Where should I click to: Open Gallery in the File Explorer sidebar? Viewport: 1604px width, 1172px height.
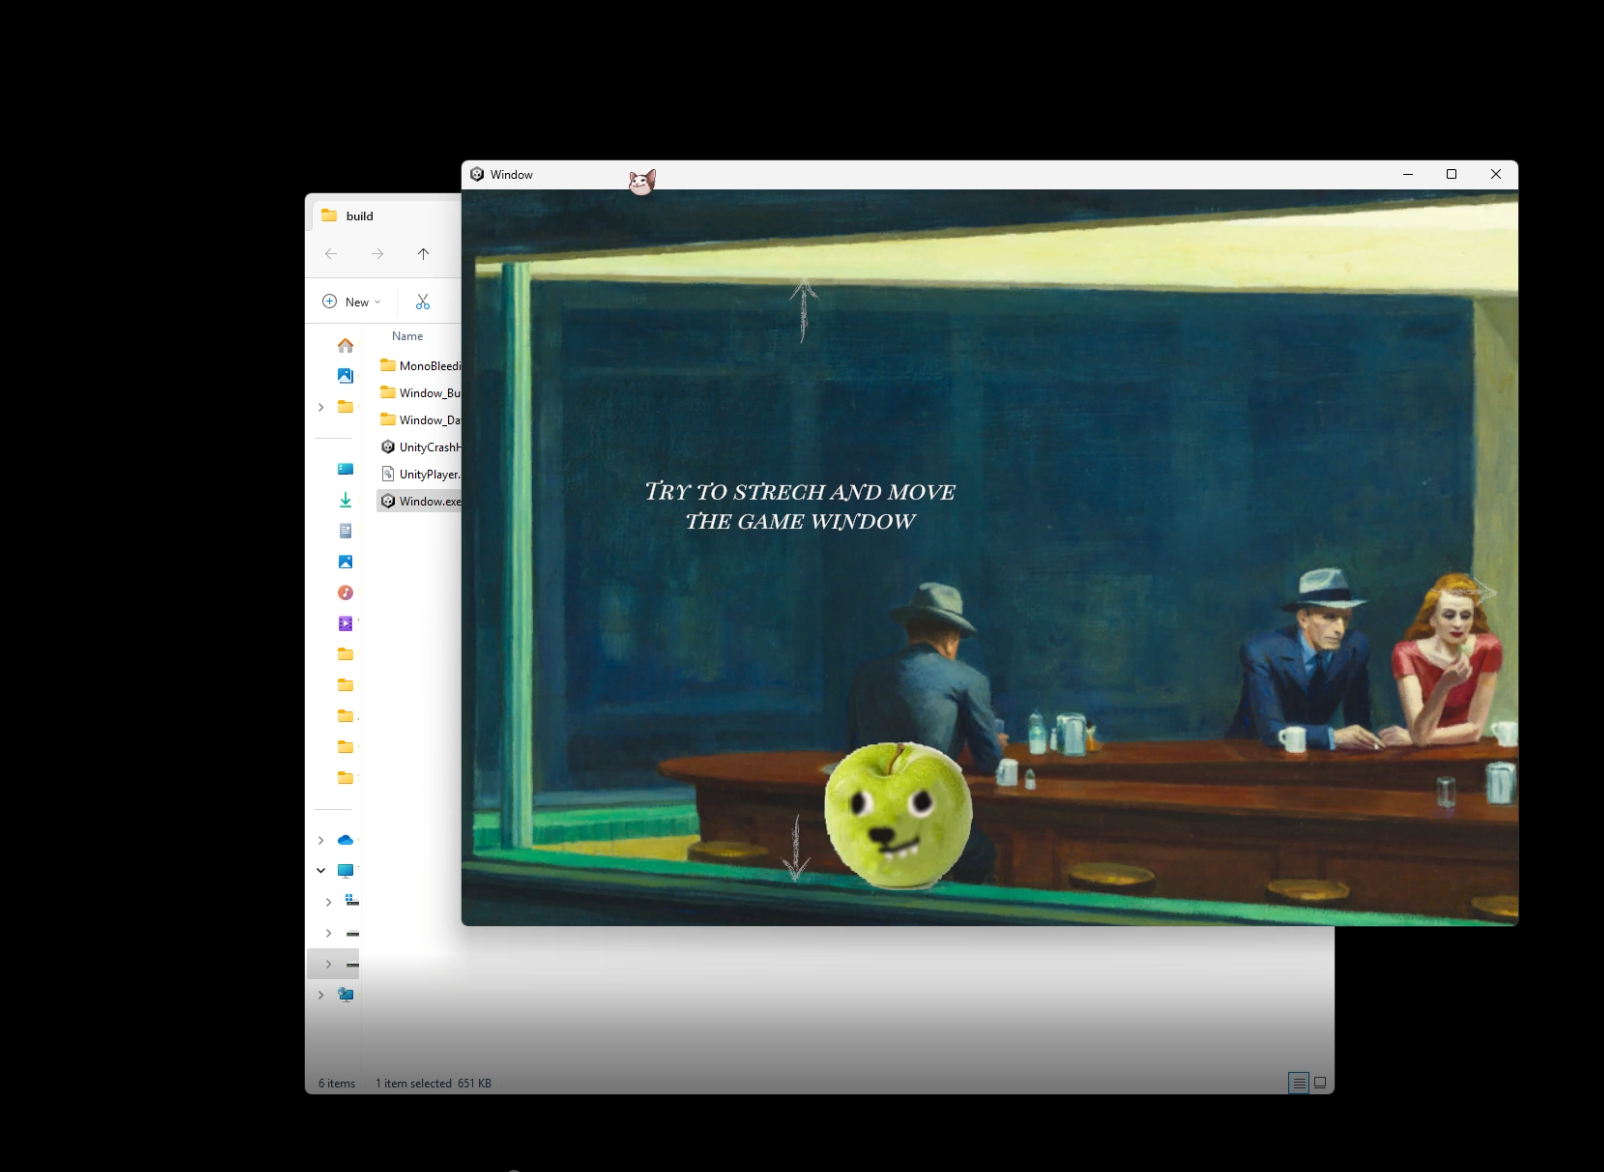point(345,376)
